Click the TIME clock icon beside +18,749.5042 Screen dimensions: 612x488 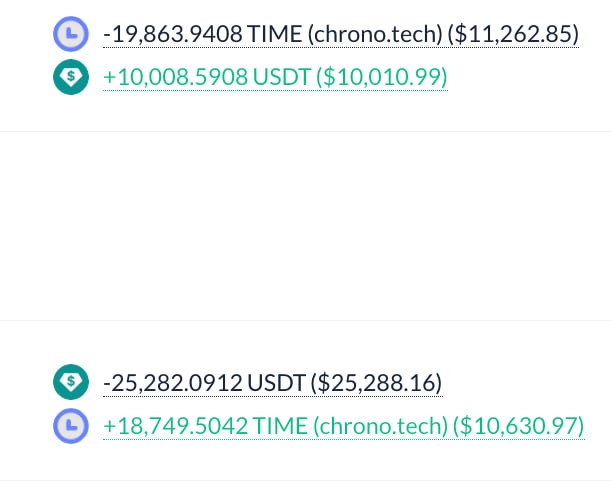pyautogui.click(x=71, y=426)
